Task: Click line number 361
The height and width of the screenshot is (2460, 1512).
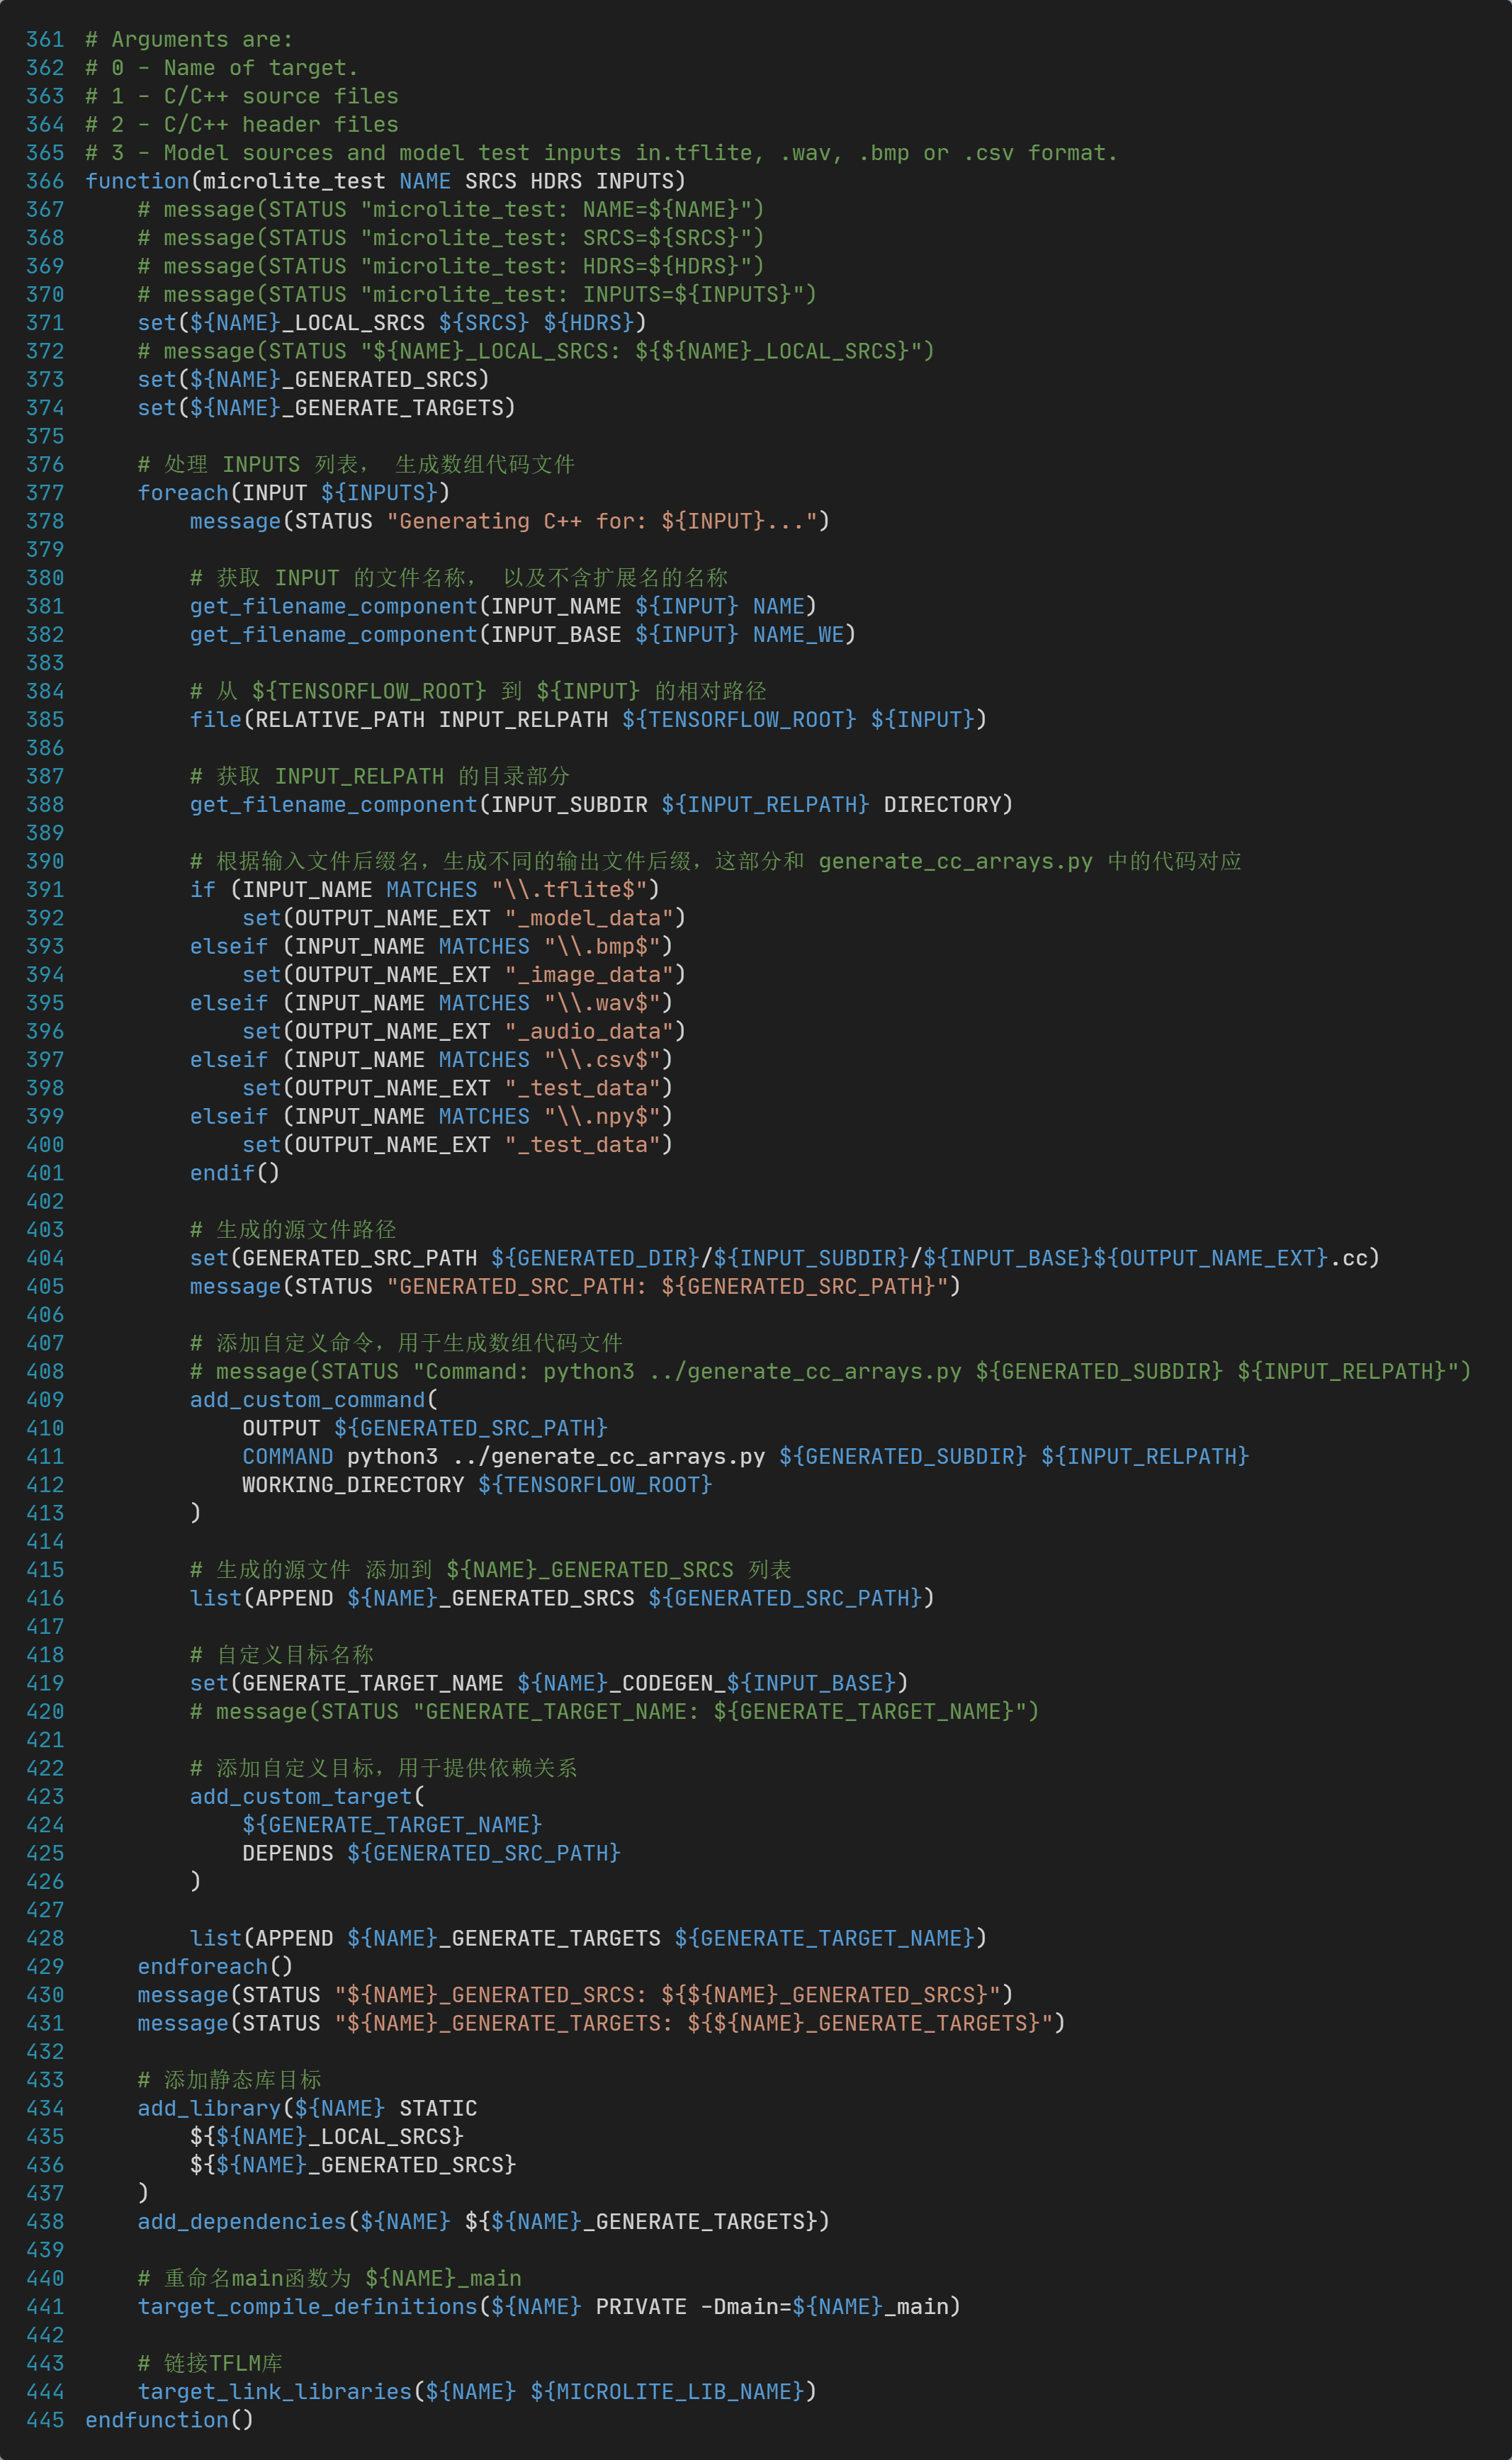Action: [x=45, y=40]
